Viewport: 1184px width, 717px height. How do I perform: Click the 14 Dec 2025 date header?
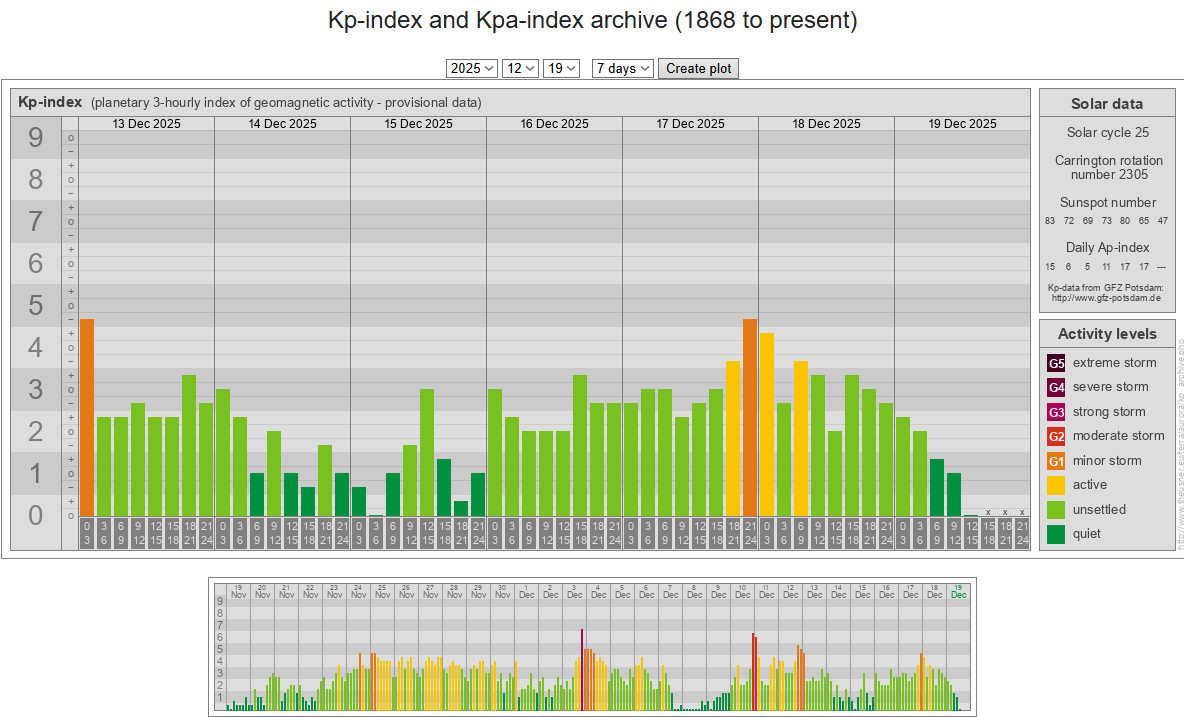[282, 124]
